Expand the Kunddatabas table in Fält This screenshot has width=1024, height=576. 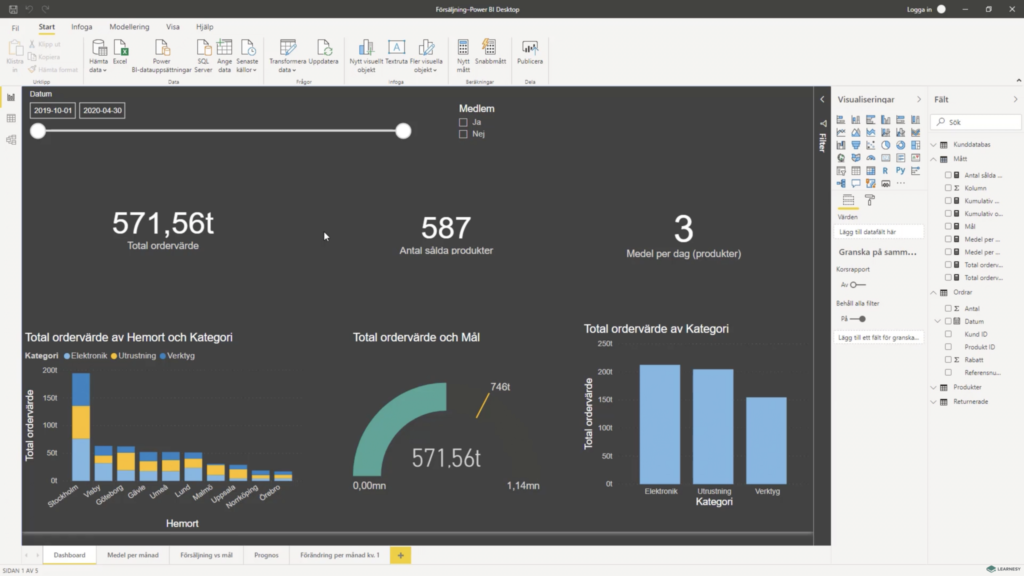[933, 144]
